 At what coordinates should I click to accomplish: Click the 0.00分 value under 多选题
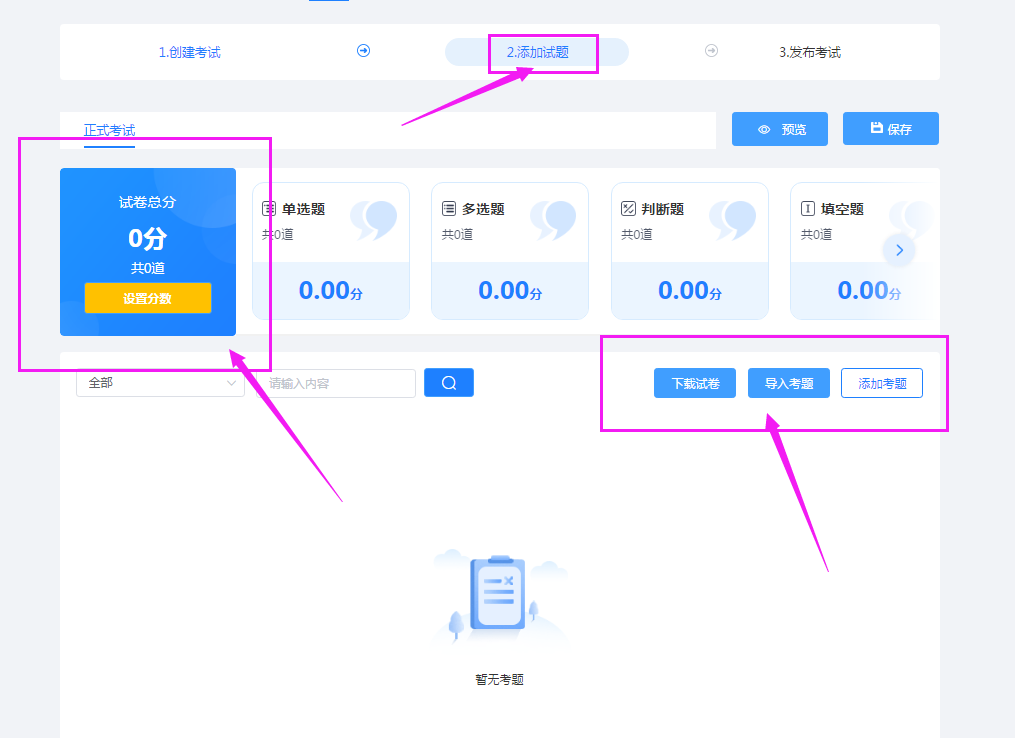point(510,291)
